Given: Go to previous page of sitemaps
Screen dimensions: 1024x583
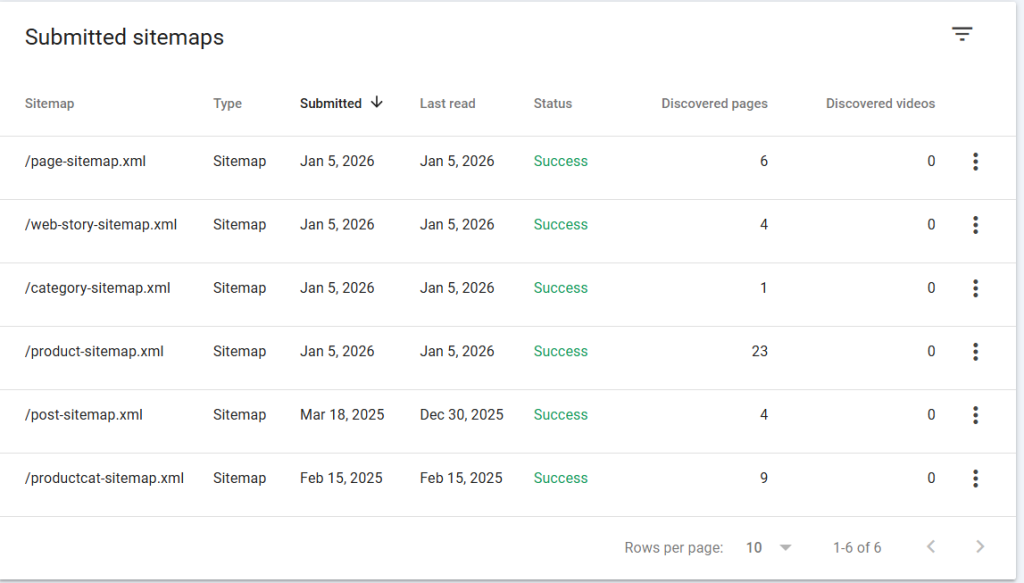Looking at the screenshot, I should click(x=931, y=547).
